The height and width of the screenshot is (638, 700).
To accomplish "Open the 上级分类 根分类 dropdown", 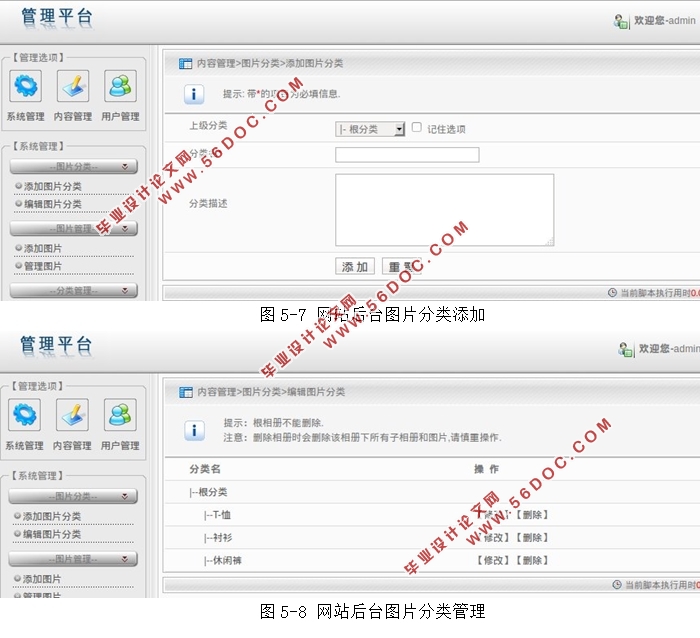I will coord(370,129).
